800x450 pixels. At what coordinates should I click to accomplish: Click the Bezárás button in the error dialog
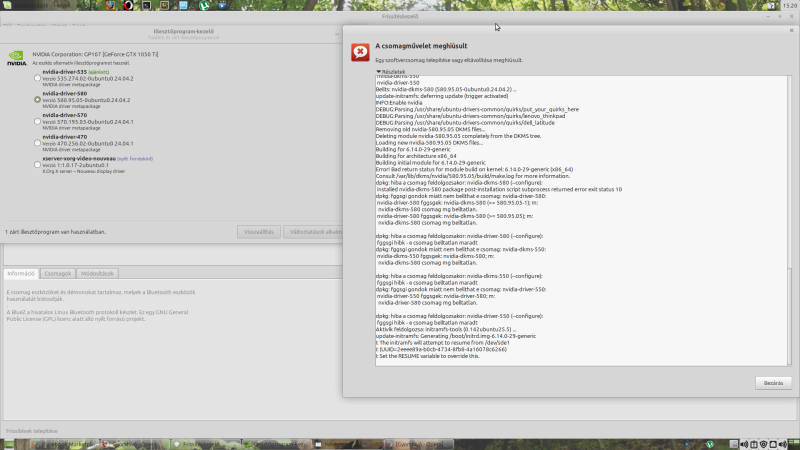pyautogui.click(x=773, y=383)
